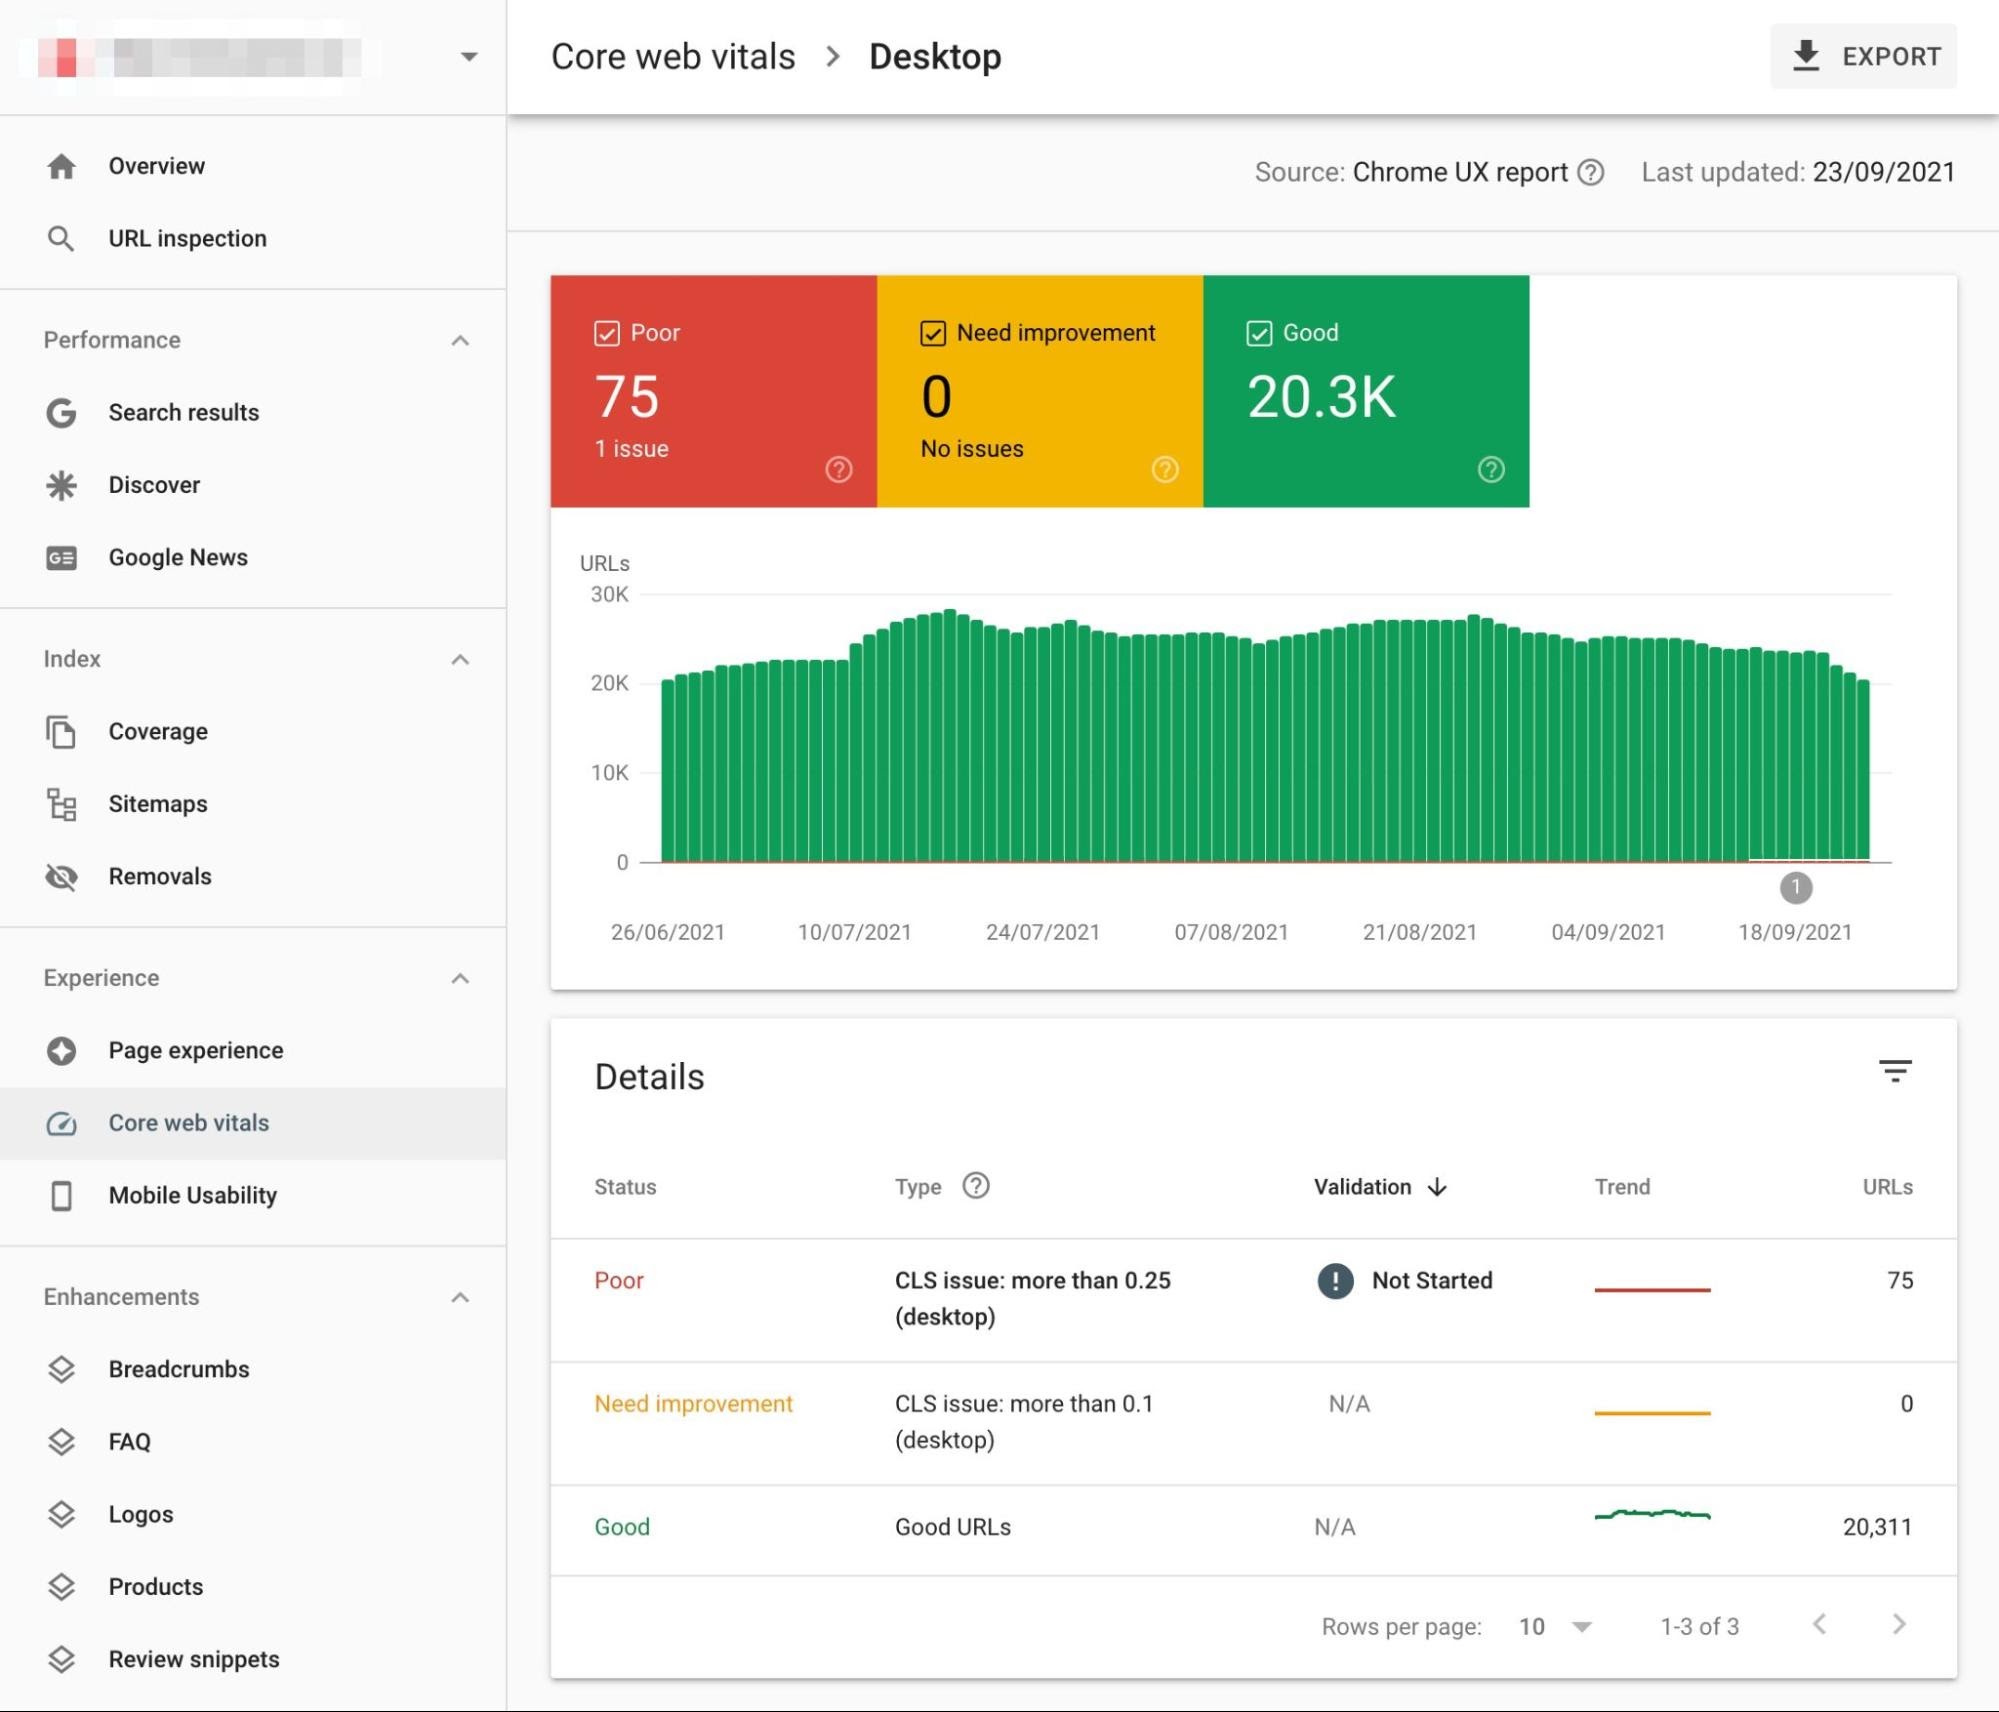Image resolution: width=1999 pixels, height=1712 pixels.
Task: Click help icon beside Type column header
Action: [x=975, y=1186]
